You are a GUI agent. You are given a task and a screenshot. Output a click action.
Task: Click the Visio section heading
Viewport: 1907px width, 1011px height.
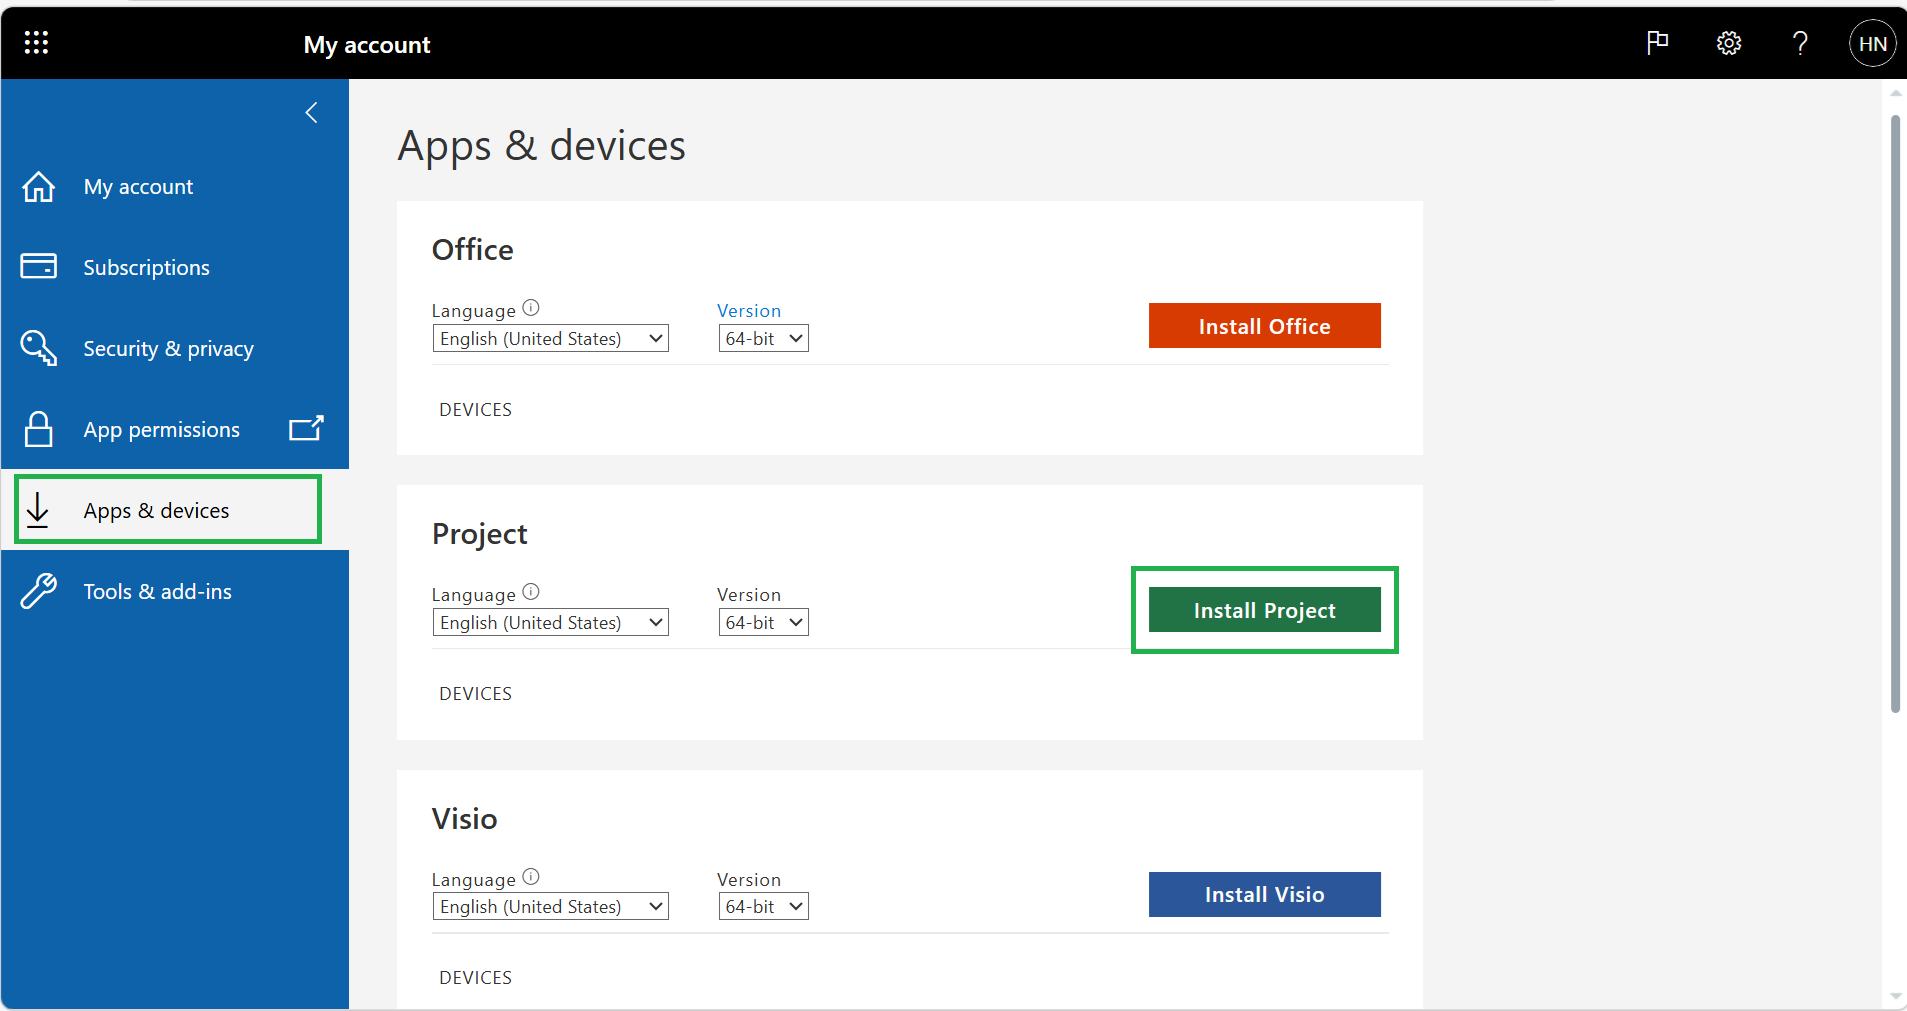click(x=465, y=819)
